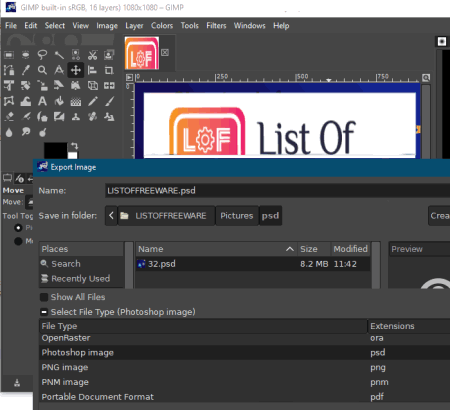Select the Smudge tool

point(25,132)
